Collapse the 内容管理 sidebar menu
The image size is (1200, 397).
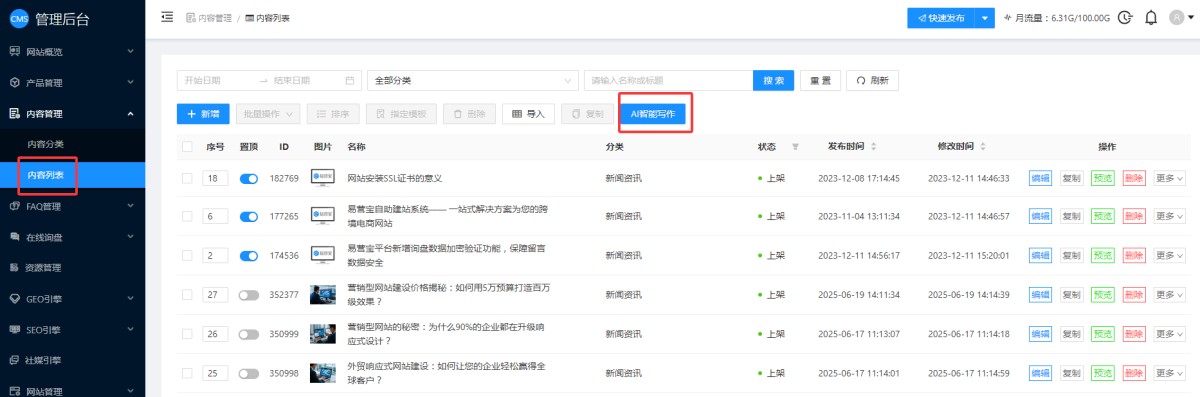click(72, 113)
